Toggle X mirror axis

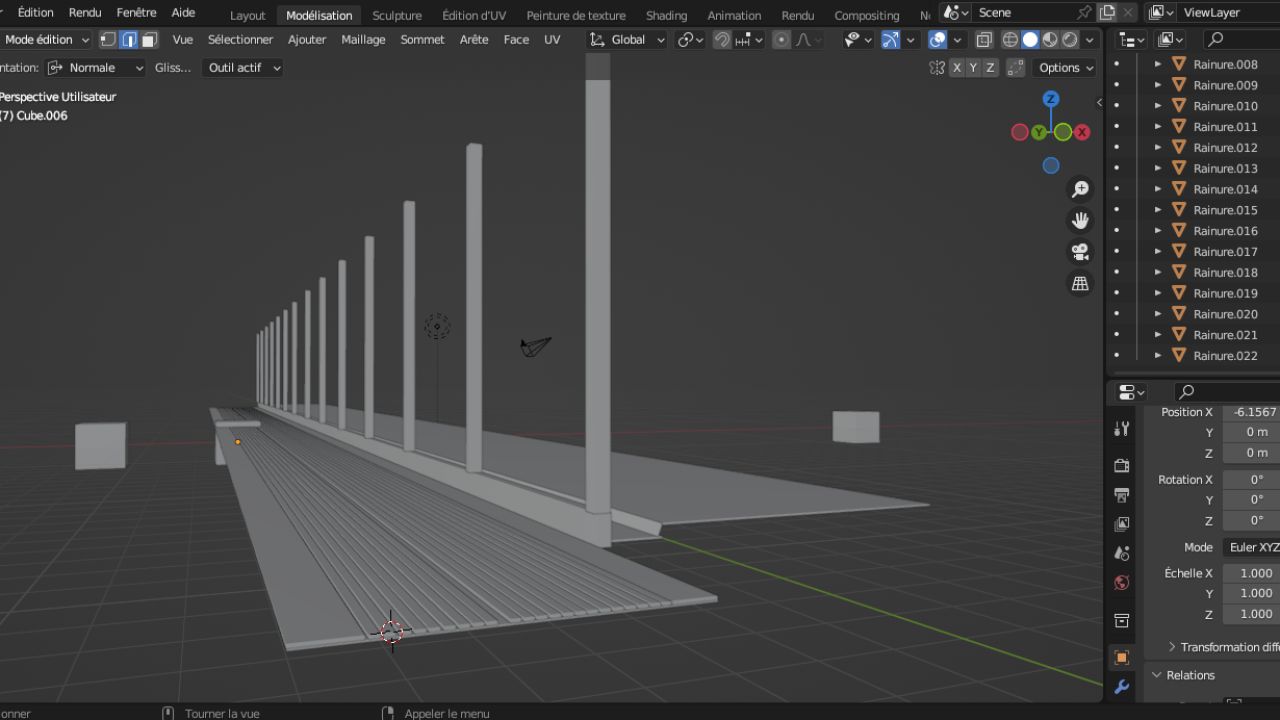[957, 68]
